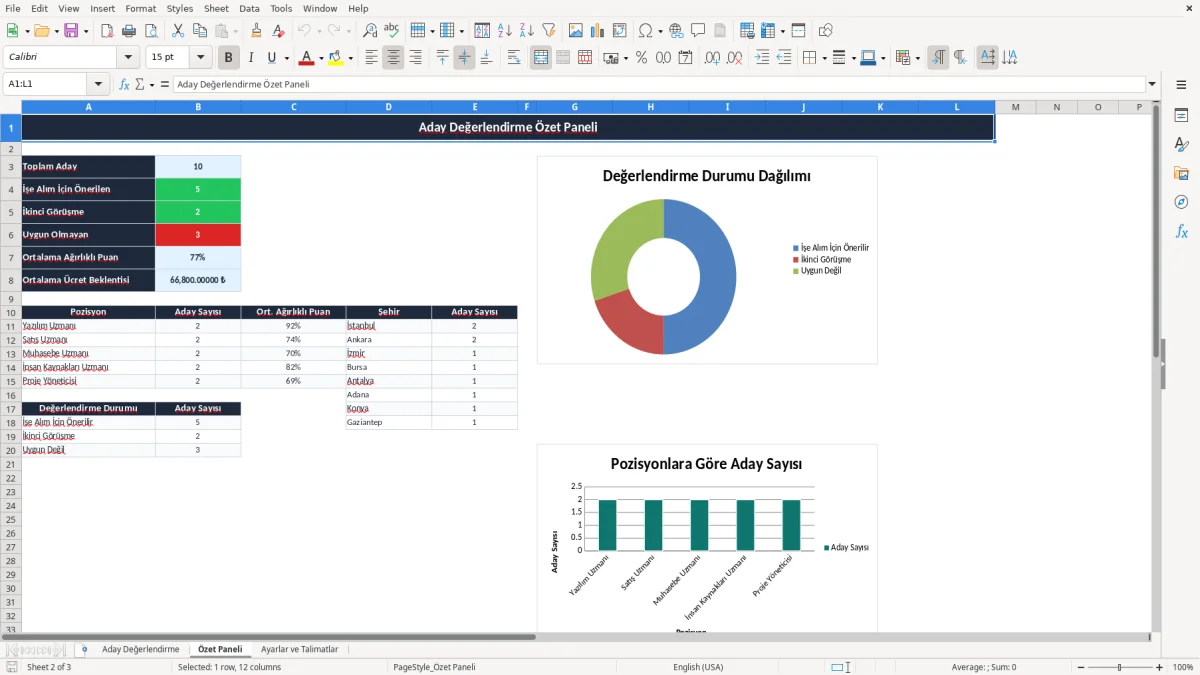This screenshot has height=675, width=1200.
Task: Open the Paste options dropdown arrow
Action: pos(235,31)
